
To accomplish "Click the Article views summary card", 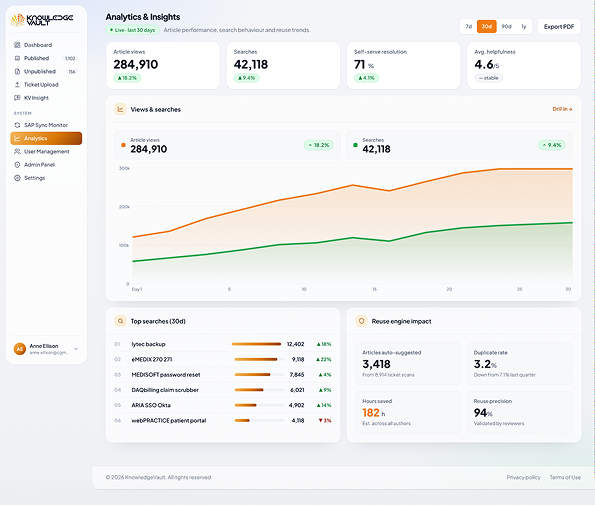I will 163,66.
